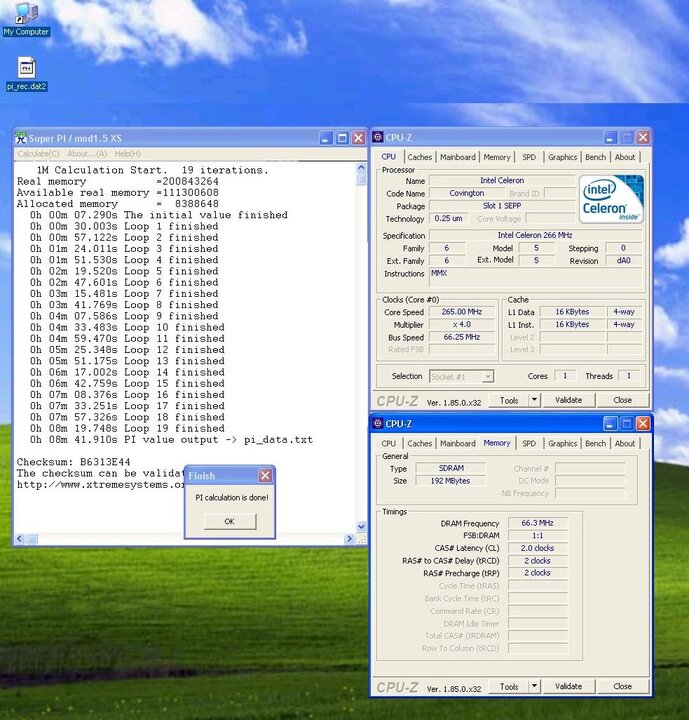Close the lower CPU-Z Memory window
689x720 pixels.
pos(643,423)
